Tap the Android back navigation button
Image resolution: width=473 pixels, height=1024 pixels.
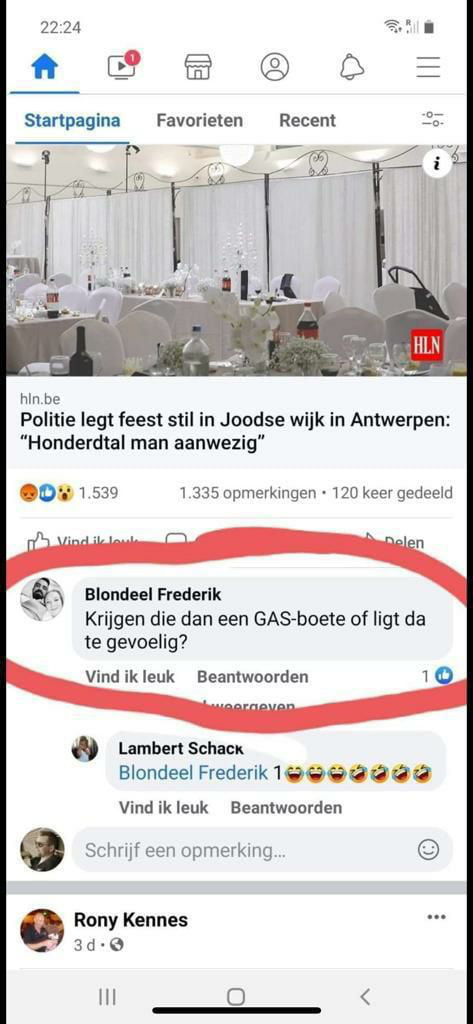point(365,997)
